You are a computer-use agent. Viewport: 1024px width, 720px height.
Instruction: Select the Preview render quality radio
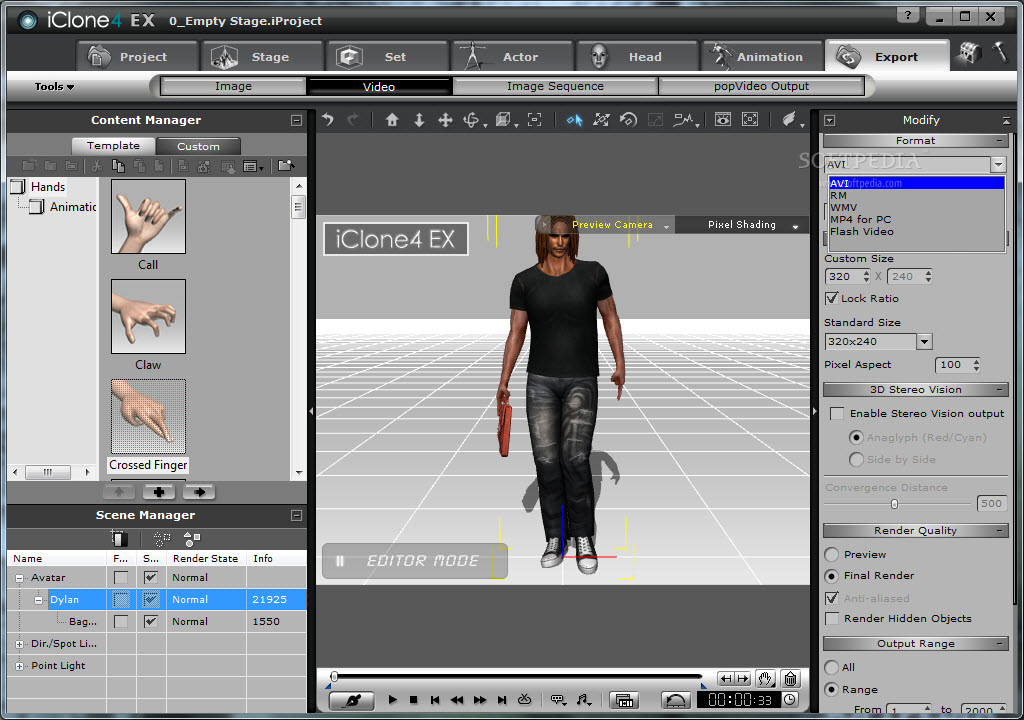point(831,555)
